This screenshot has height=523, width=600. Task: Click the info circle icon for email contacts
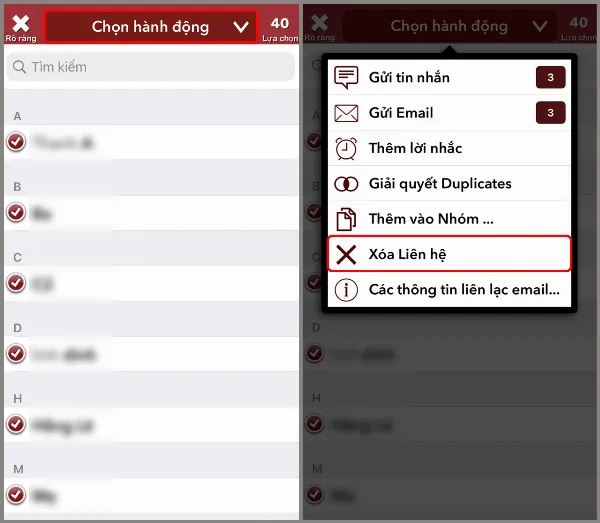346,290
